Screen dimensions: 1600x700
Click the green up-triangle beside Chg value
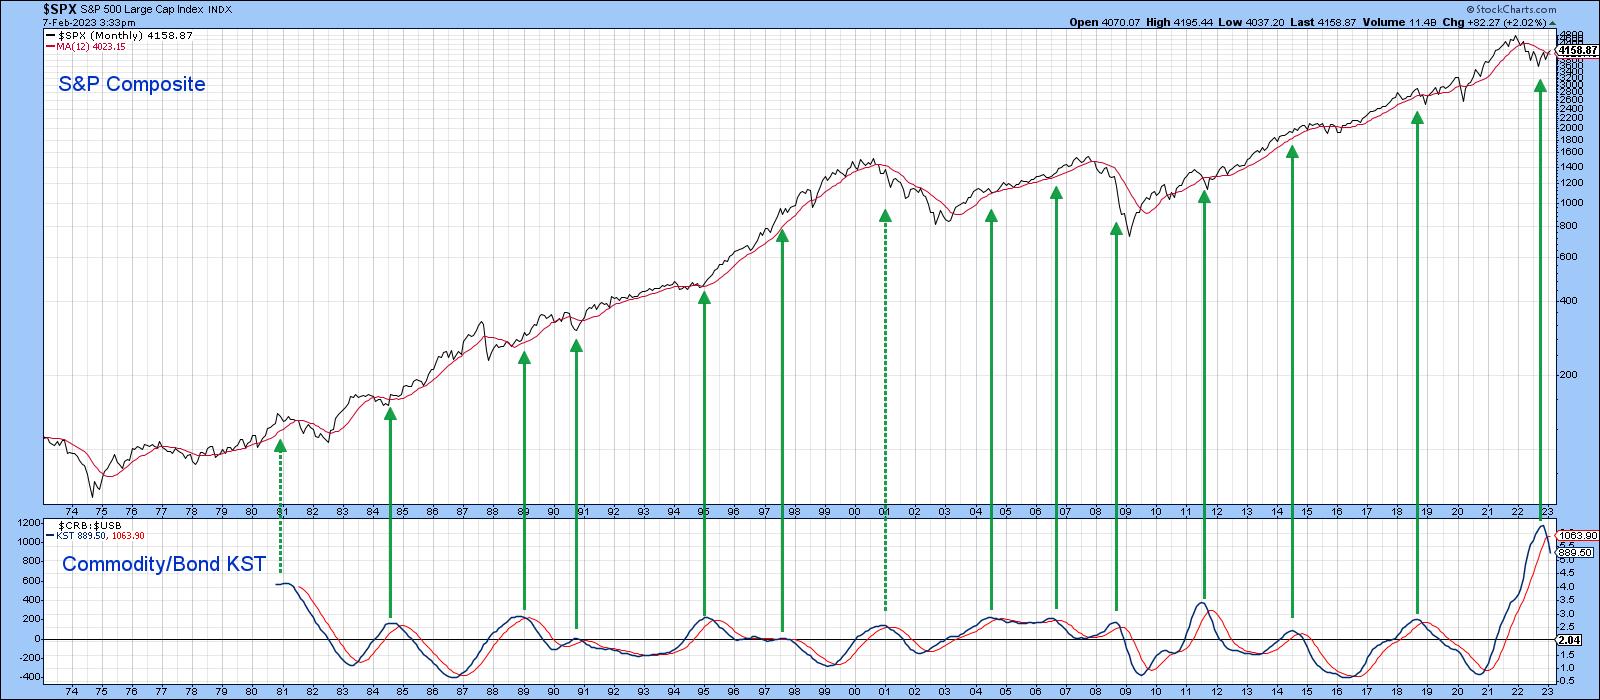[x=1551, y=22]
